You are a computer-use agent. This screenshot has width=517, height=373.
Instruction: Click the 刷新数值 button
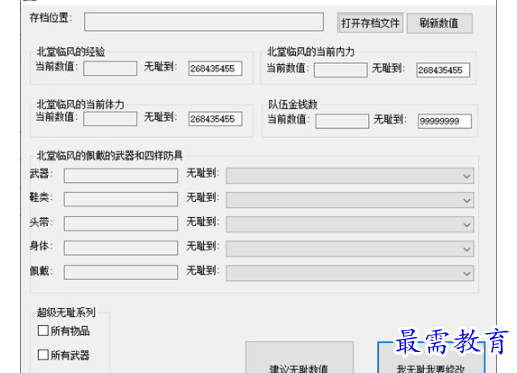click(x=439, y=23)
